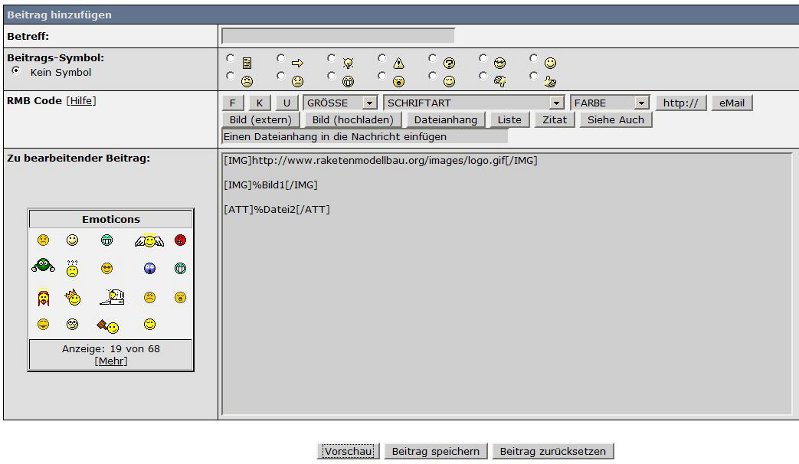Click the Zitat quote button

pyautogui.click(x=554, y=120)
